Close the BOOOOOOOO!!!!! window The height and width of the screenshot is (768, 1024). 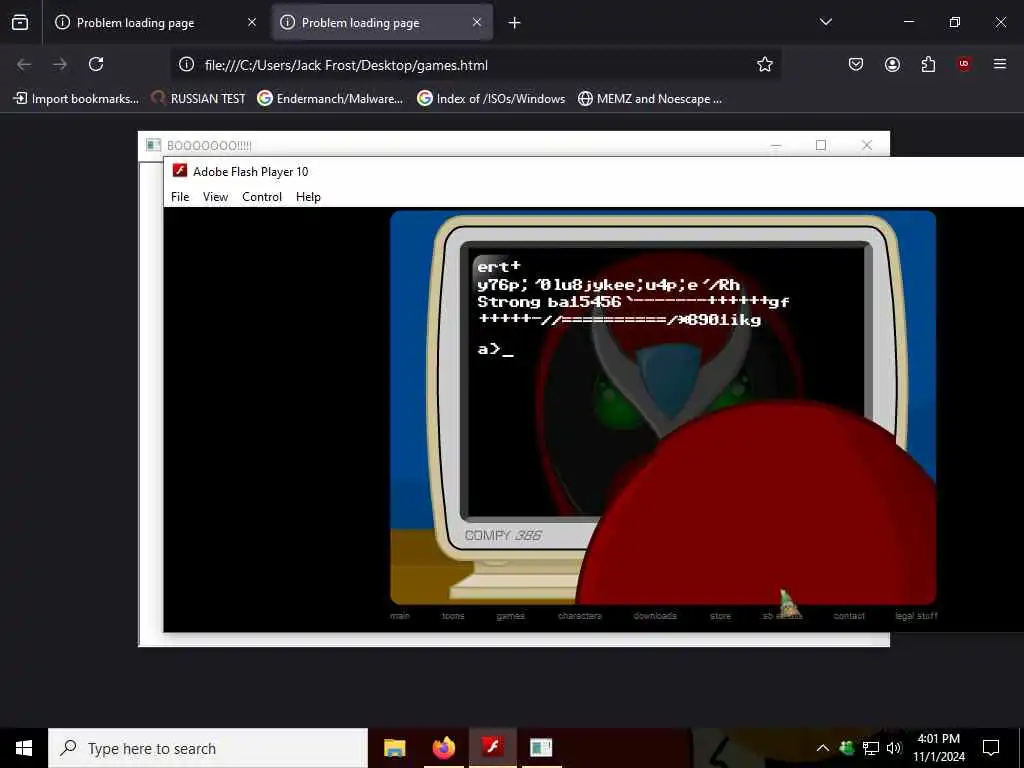[867, 145]
